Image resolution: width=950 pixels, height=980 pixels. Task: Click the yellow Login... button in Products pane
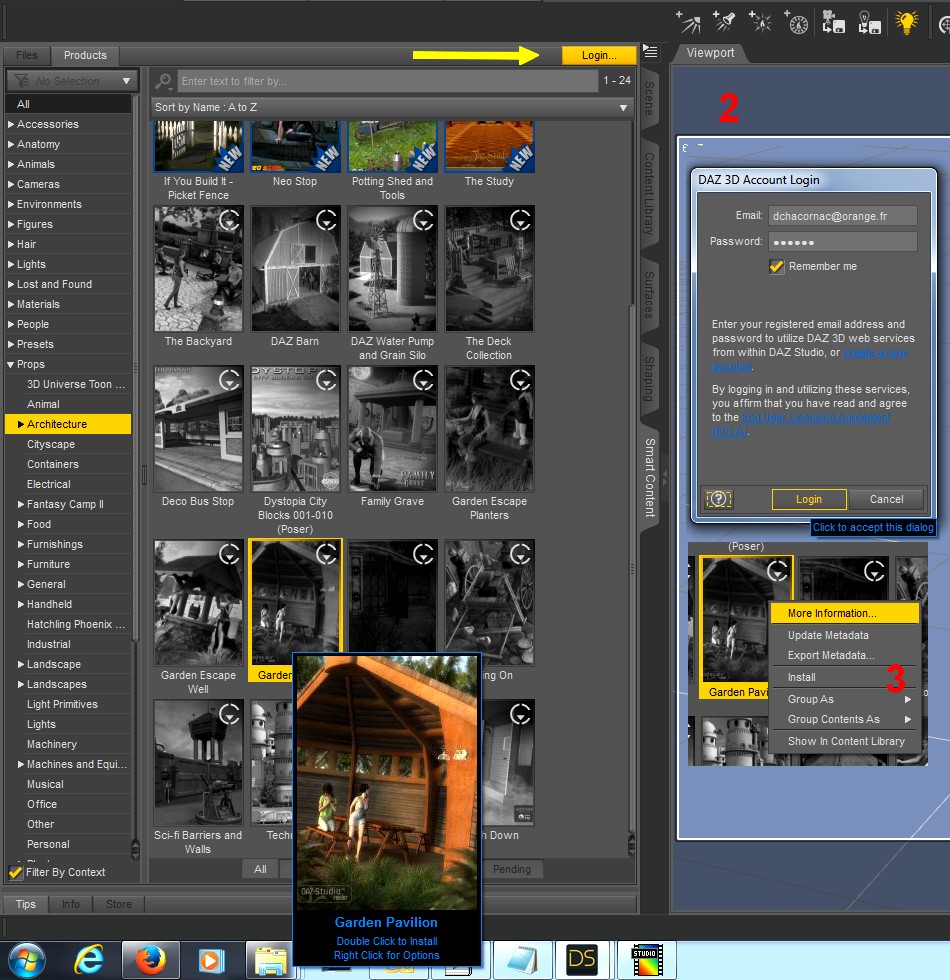(x=599, y=55)
